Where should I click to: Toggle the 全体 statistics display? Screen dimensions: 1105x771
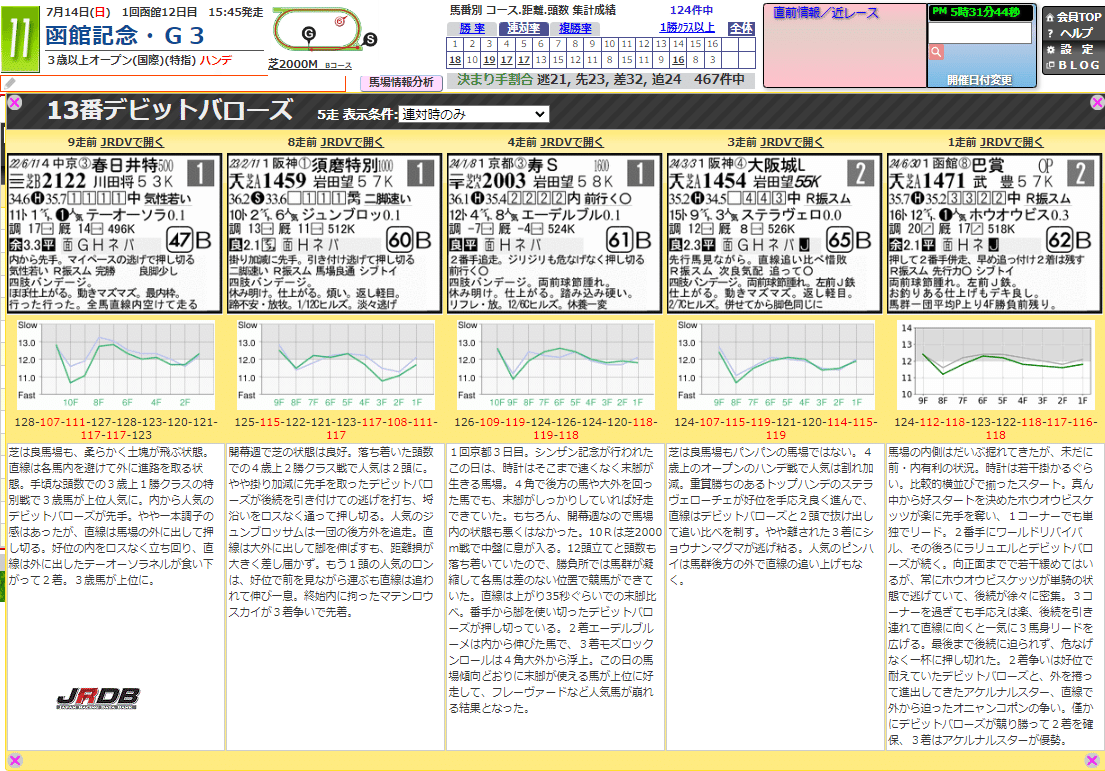point(740,28)
